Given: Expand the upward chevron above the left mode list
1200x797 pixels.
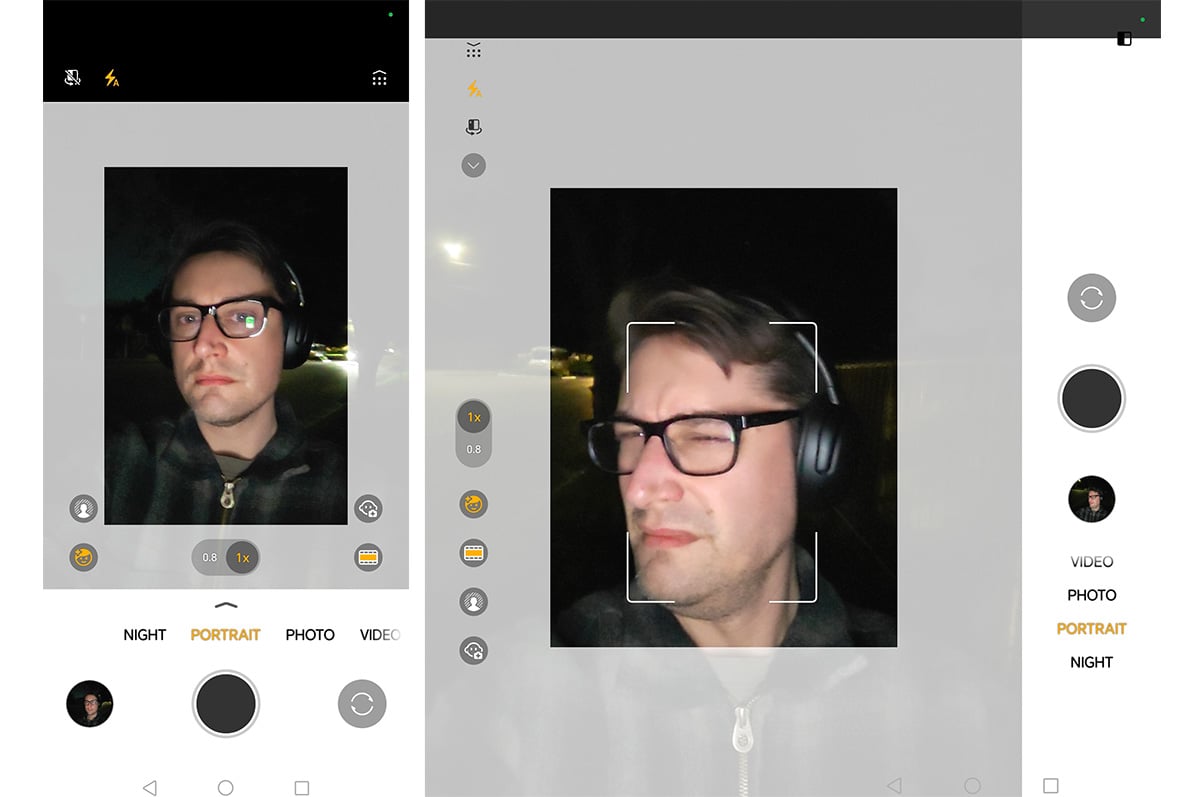Looking at the screenshot, I should click(x=226, y=605).
